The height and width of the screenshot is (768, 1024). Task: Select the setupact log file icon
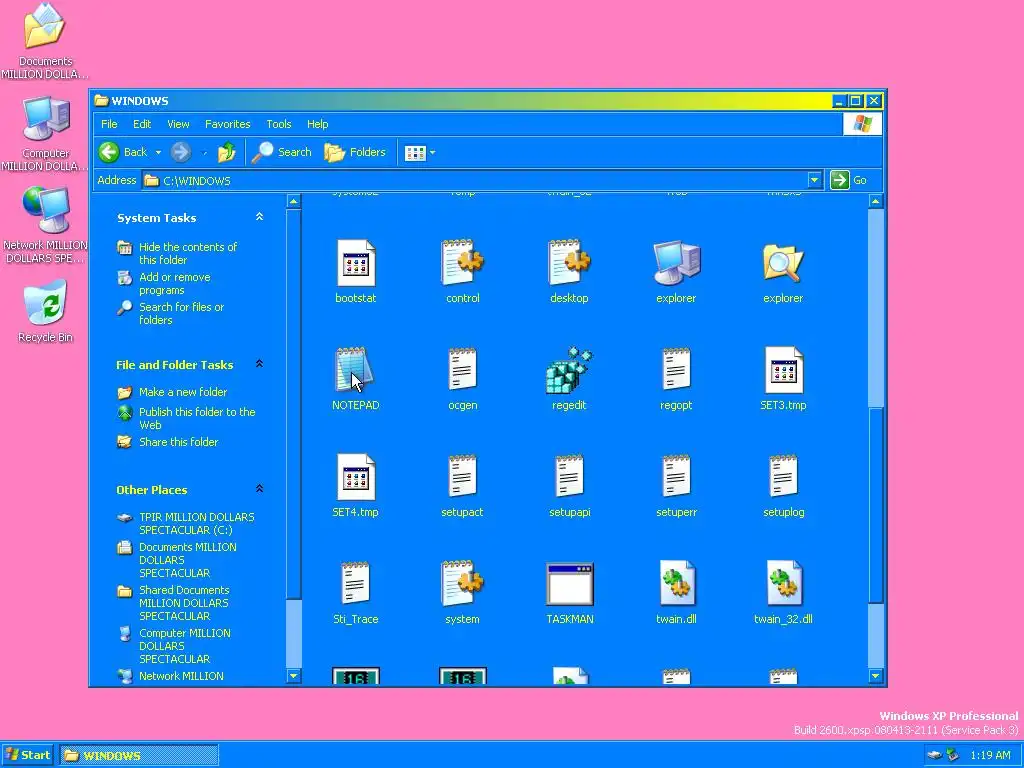tap(462, 477)
